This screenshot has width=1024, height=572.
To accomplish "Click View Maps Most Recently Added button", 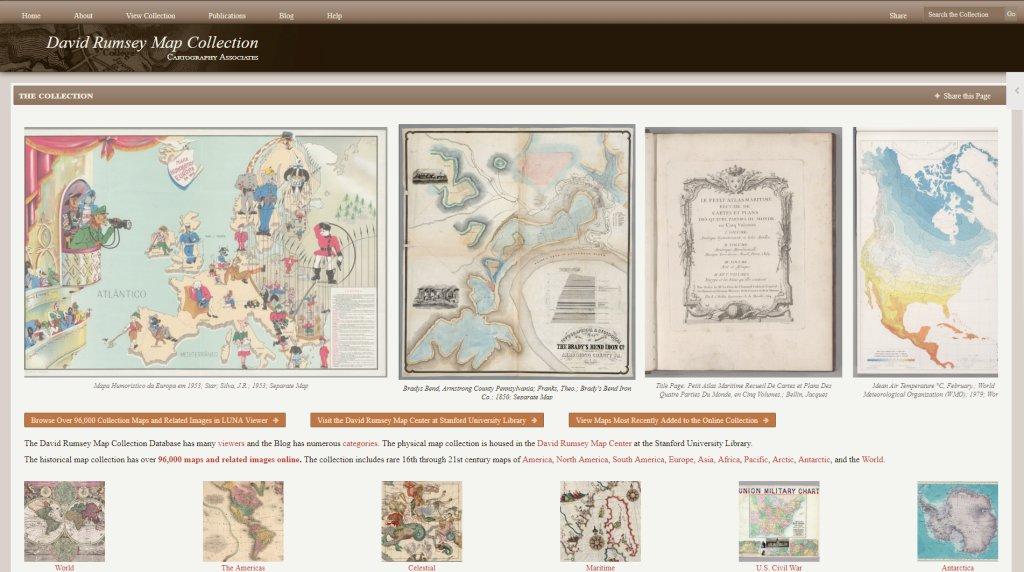I will click(x=672, y=421).
